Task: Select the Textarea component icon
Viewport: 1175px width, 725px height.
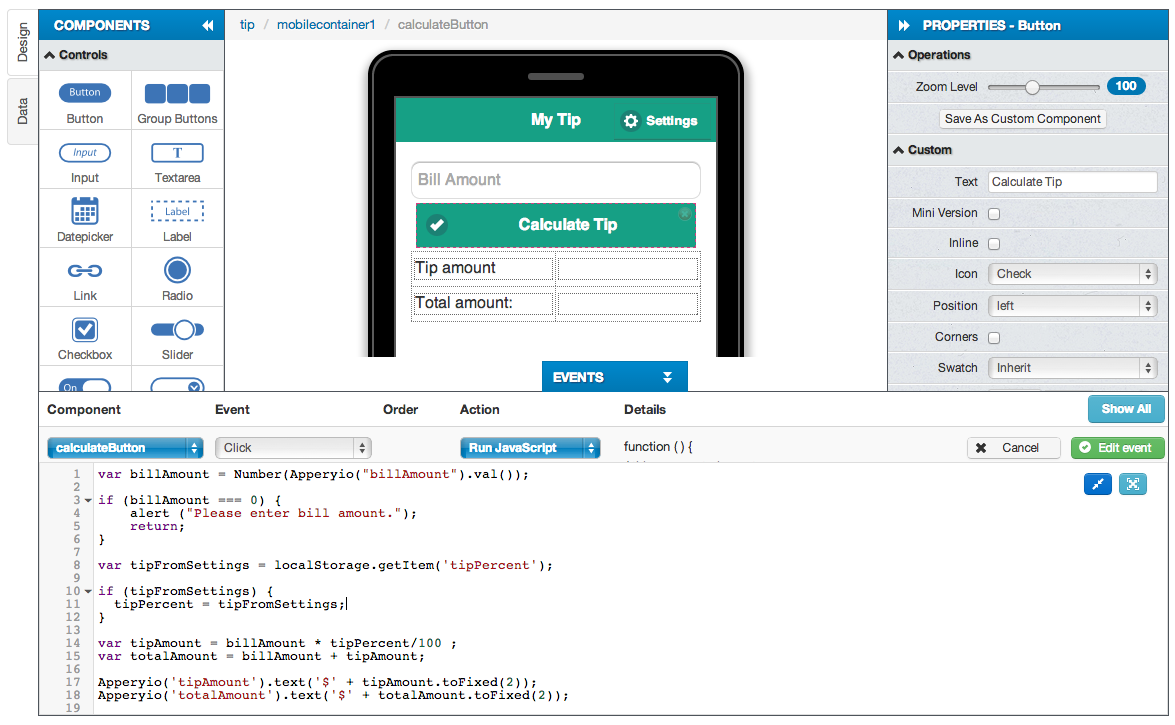Action: tap(177, 153)
